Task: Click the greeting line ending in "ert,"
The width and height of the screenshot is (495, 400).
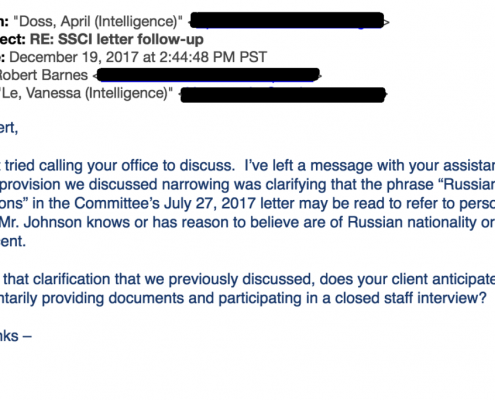Action: 9,128
